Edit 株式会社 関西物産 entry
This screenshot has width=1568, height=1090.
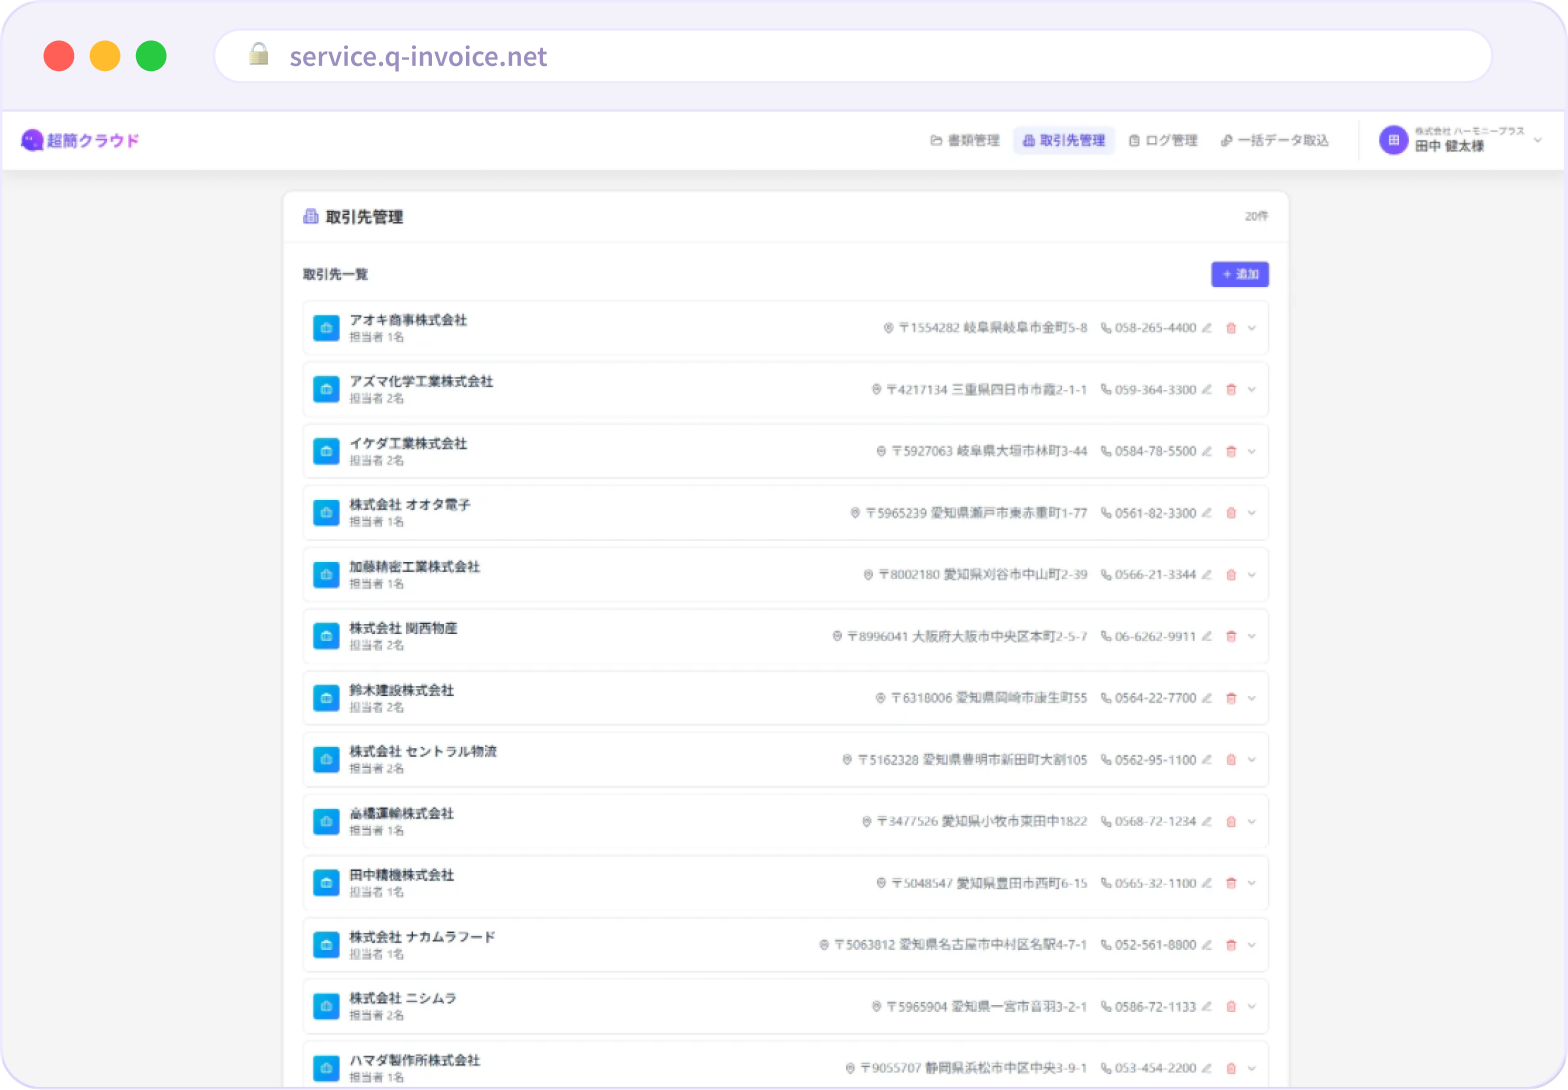tap(1207, 636)
